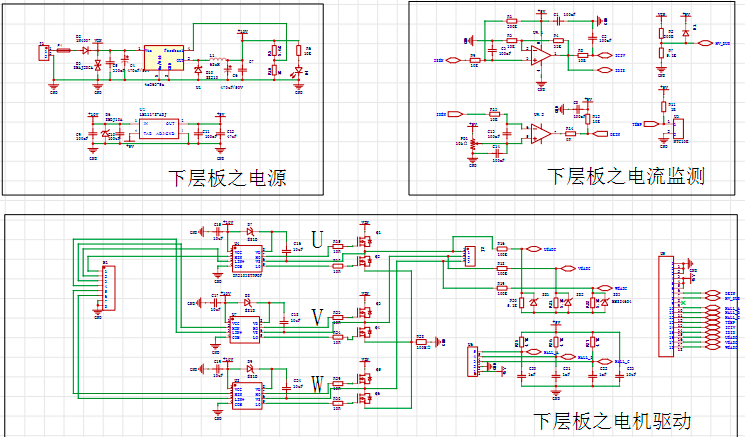Select the large W phase label
This screenshot has width=745, height=437.
pos(318,384)
